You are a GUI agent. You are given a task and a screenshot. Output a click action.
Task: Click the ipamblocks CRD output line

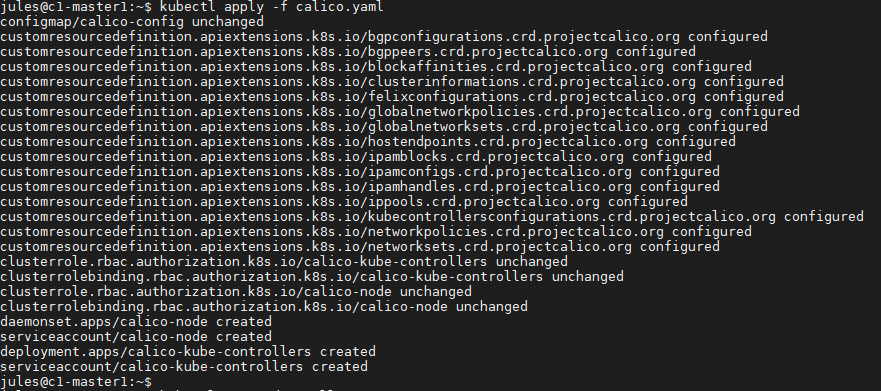[356, 157]
